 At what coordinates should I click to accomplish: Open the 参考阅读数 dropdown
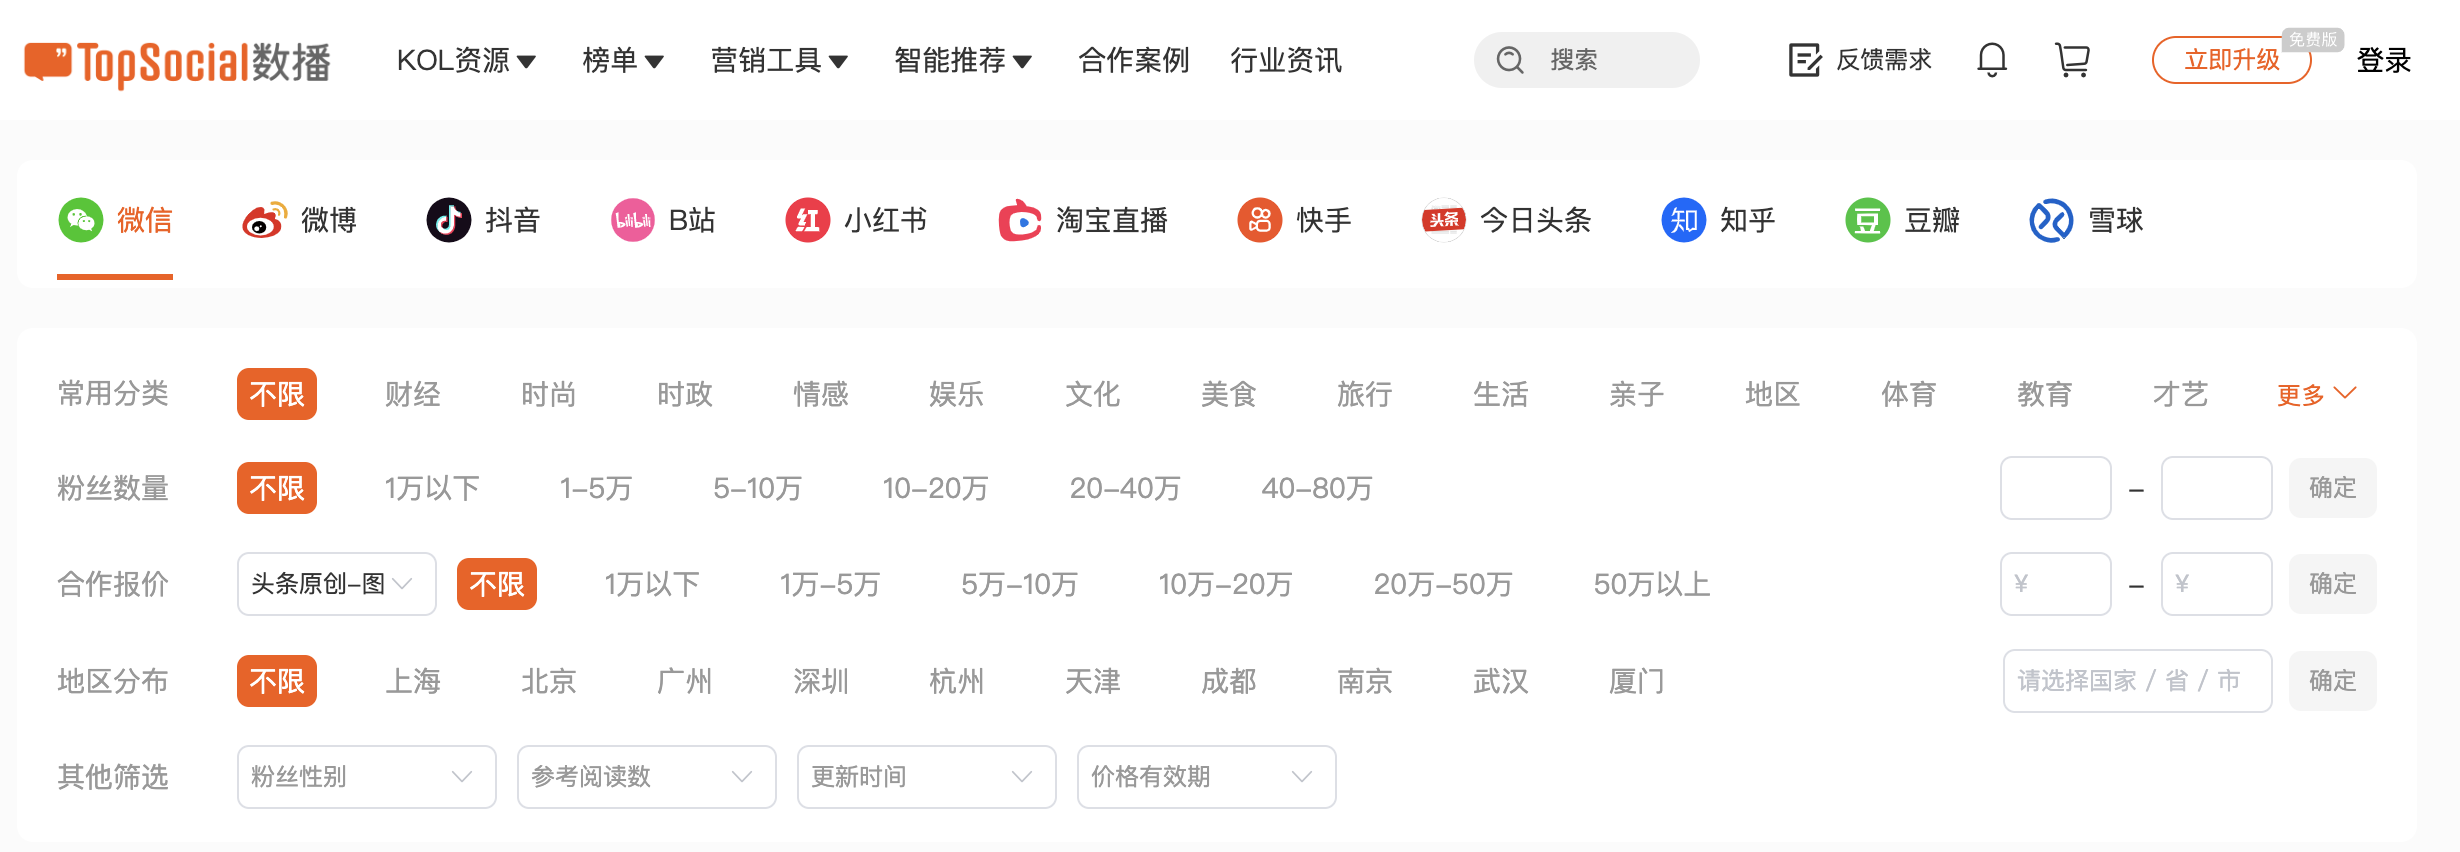pos(647,777)
